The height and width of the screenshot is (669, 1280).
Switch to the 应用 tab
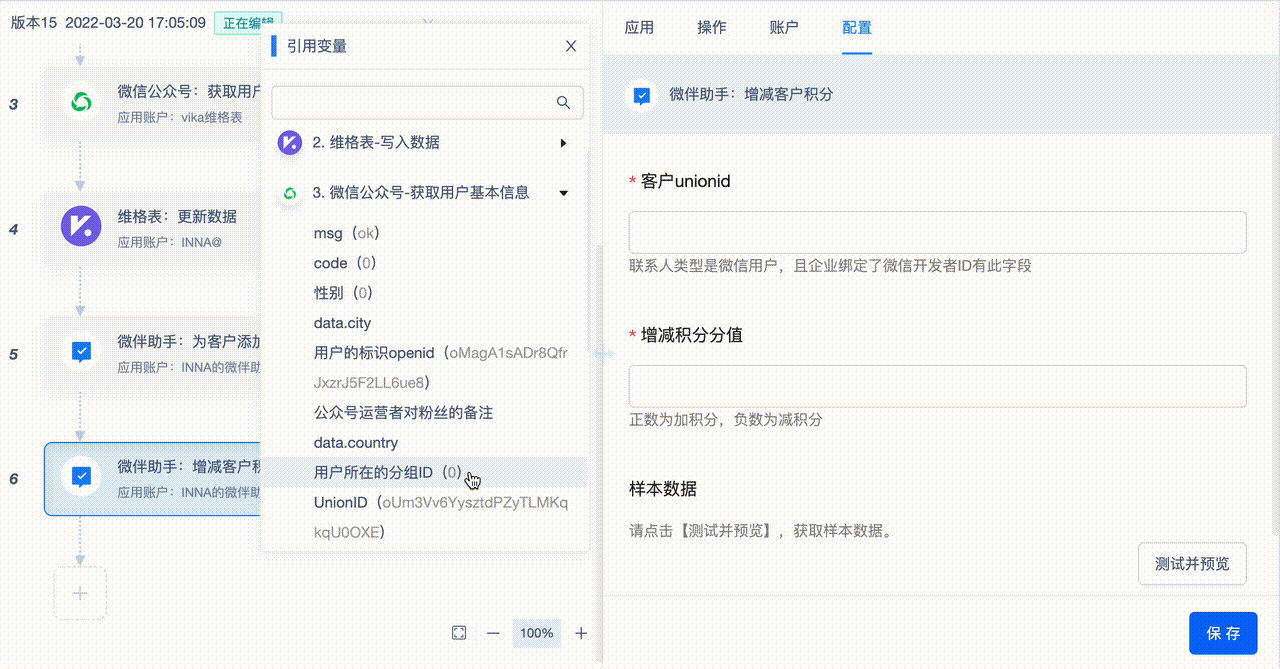click(639, 27)
